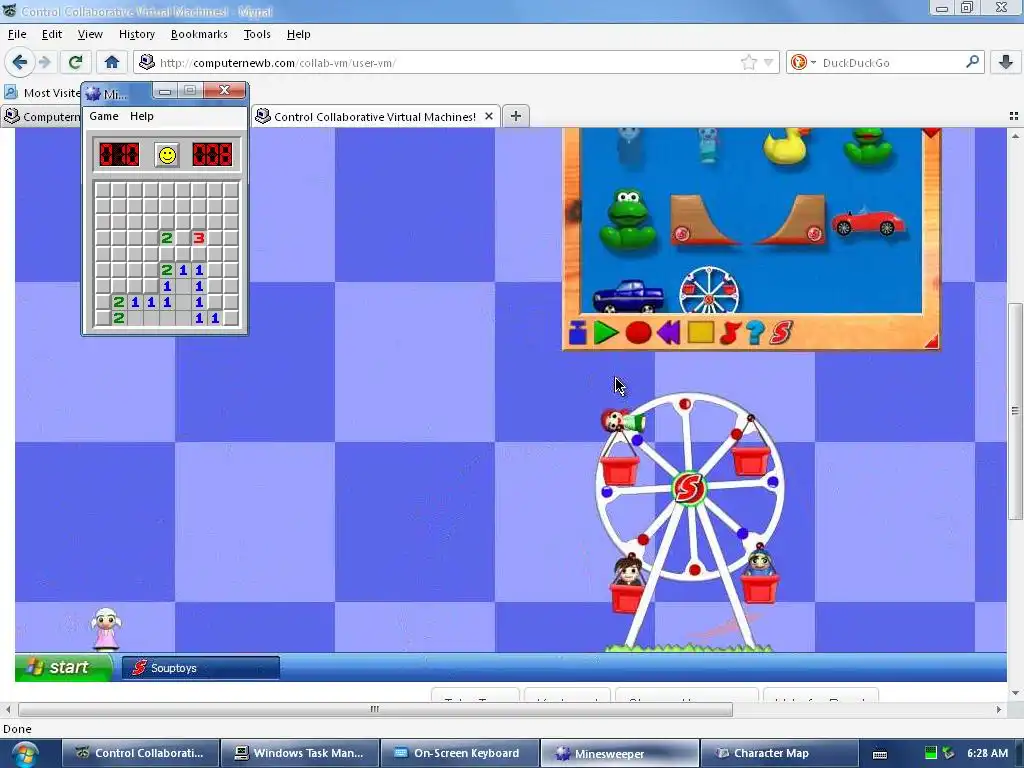Click the green Task Manager tray icon
The width and height of the screenshot is (1024, 768).
click(x=931, y=753)
